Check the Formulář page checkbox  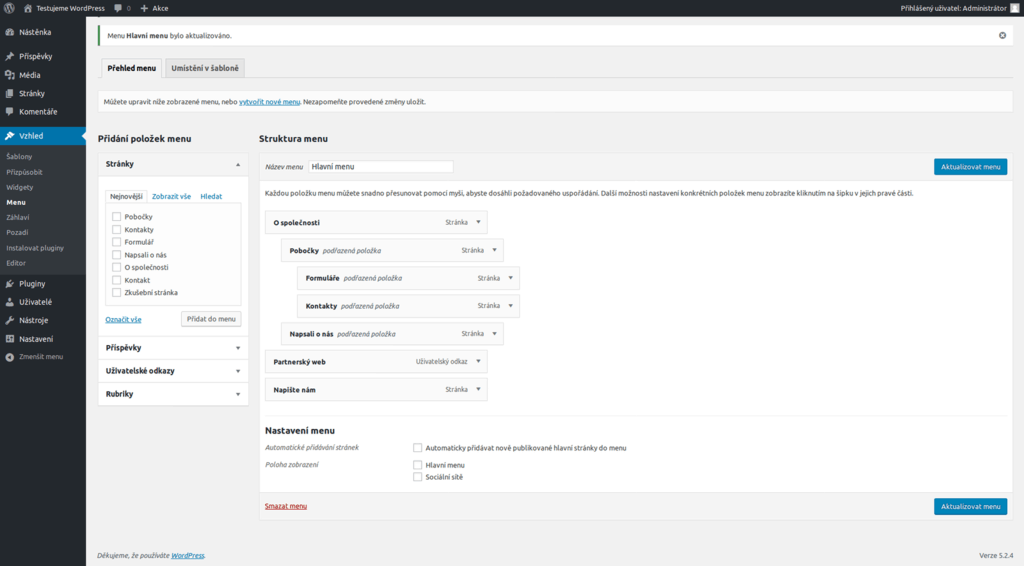tap(116, 242)
